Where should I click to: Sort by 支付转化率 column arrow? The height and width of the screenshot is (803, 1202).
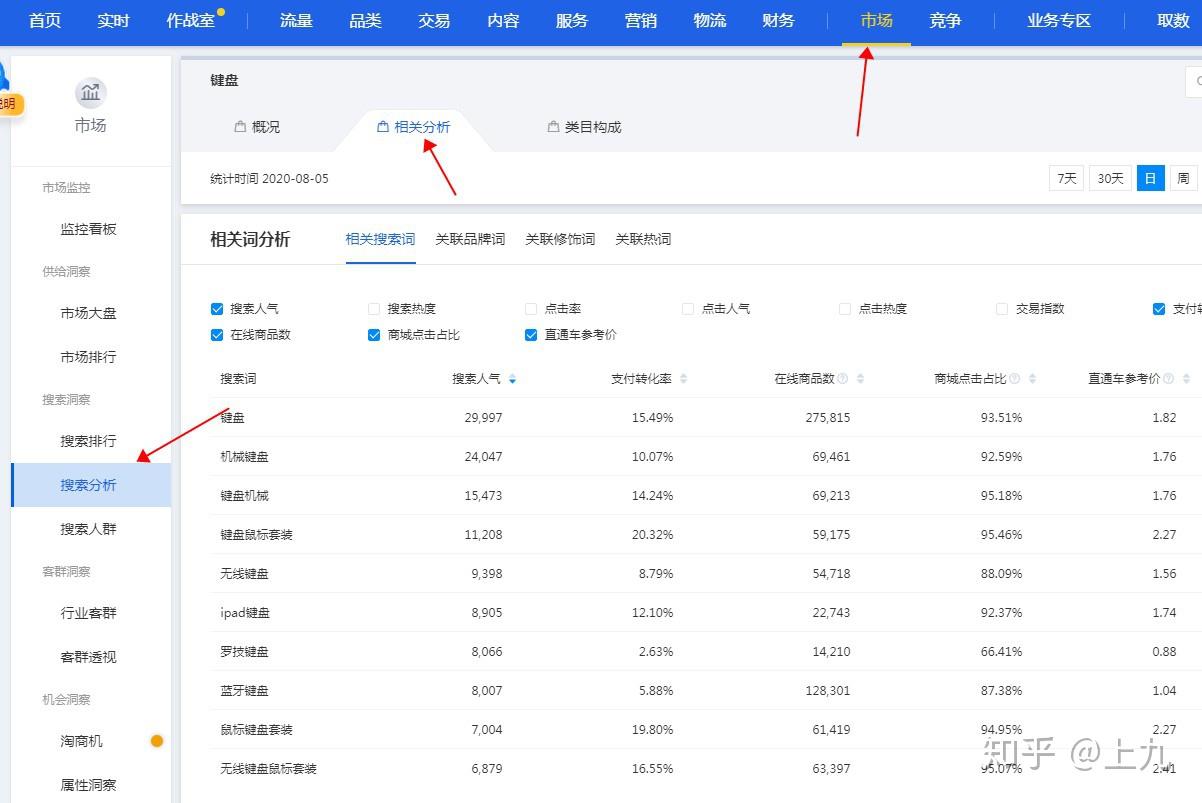(684, 379)
